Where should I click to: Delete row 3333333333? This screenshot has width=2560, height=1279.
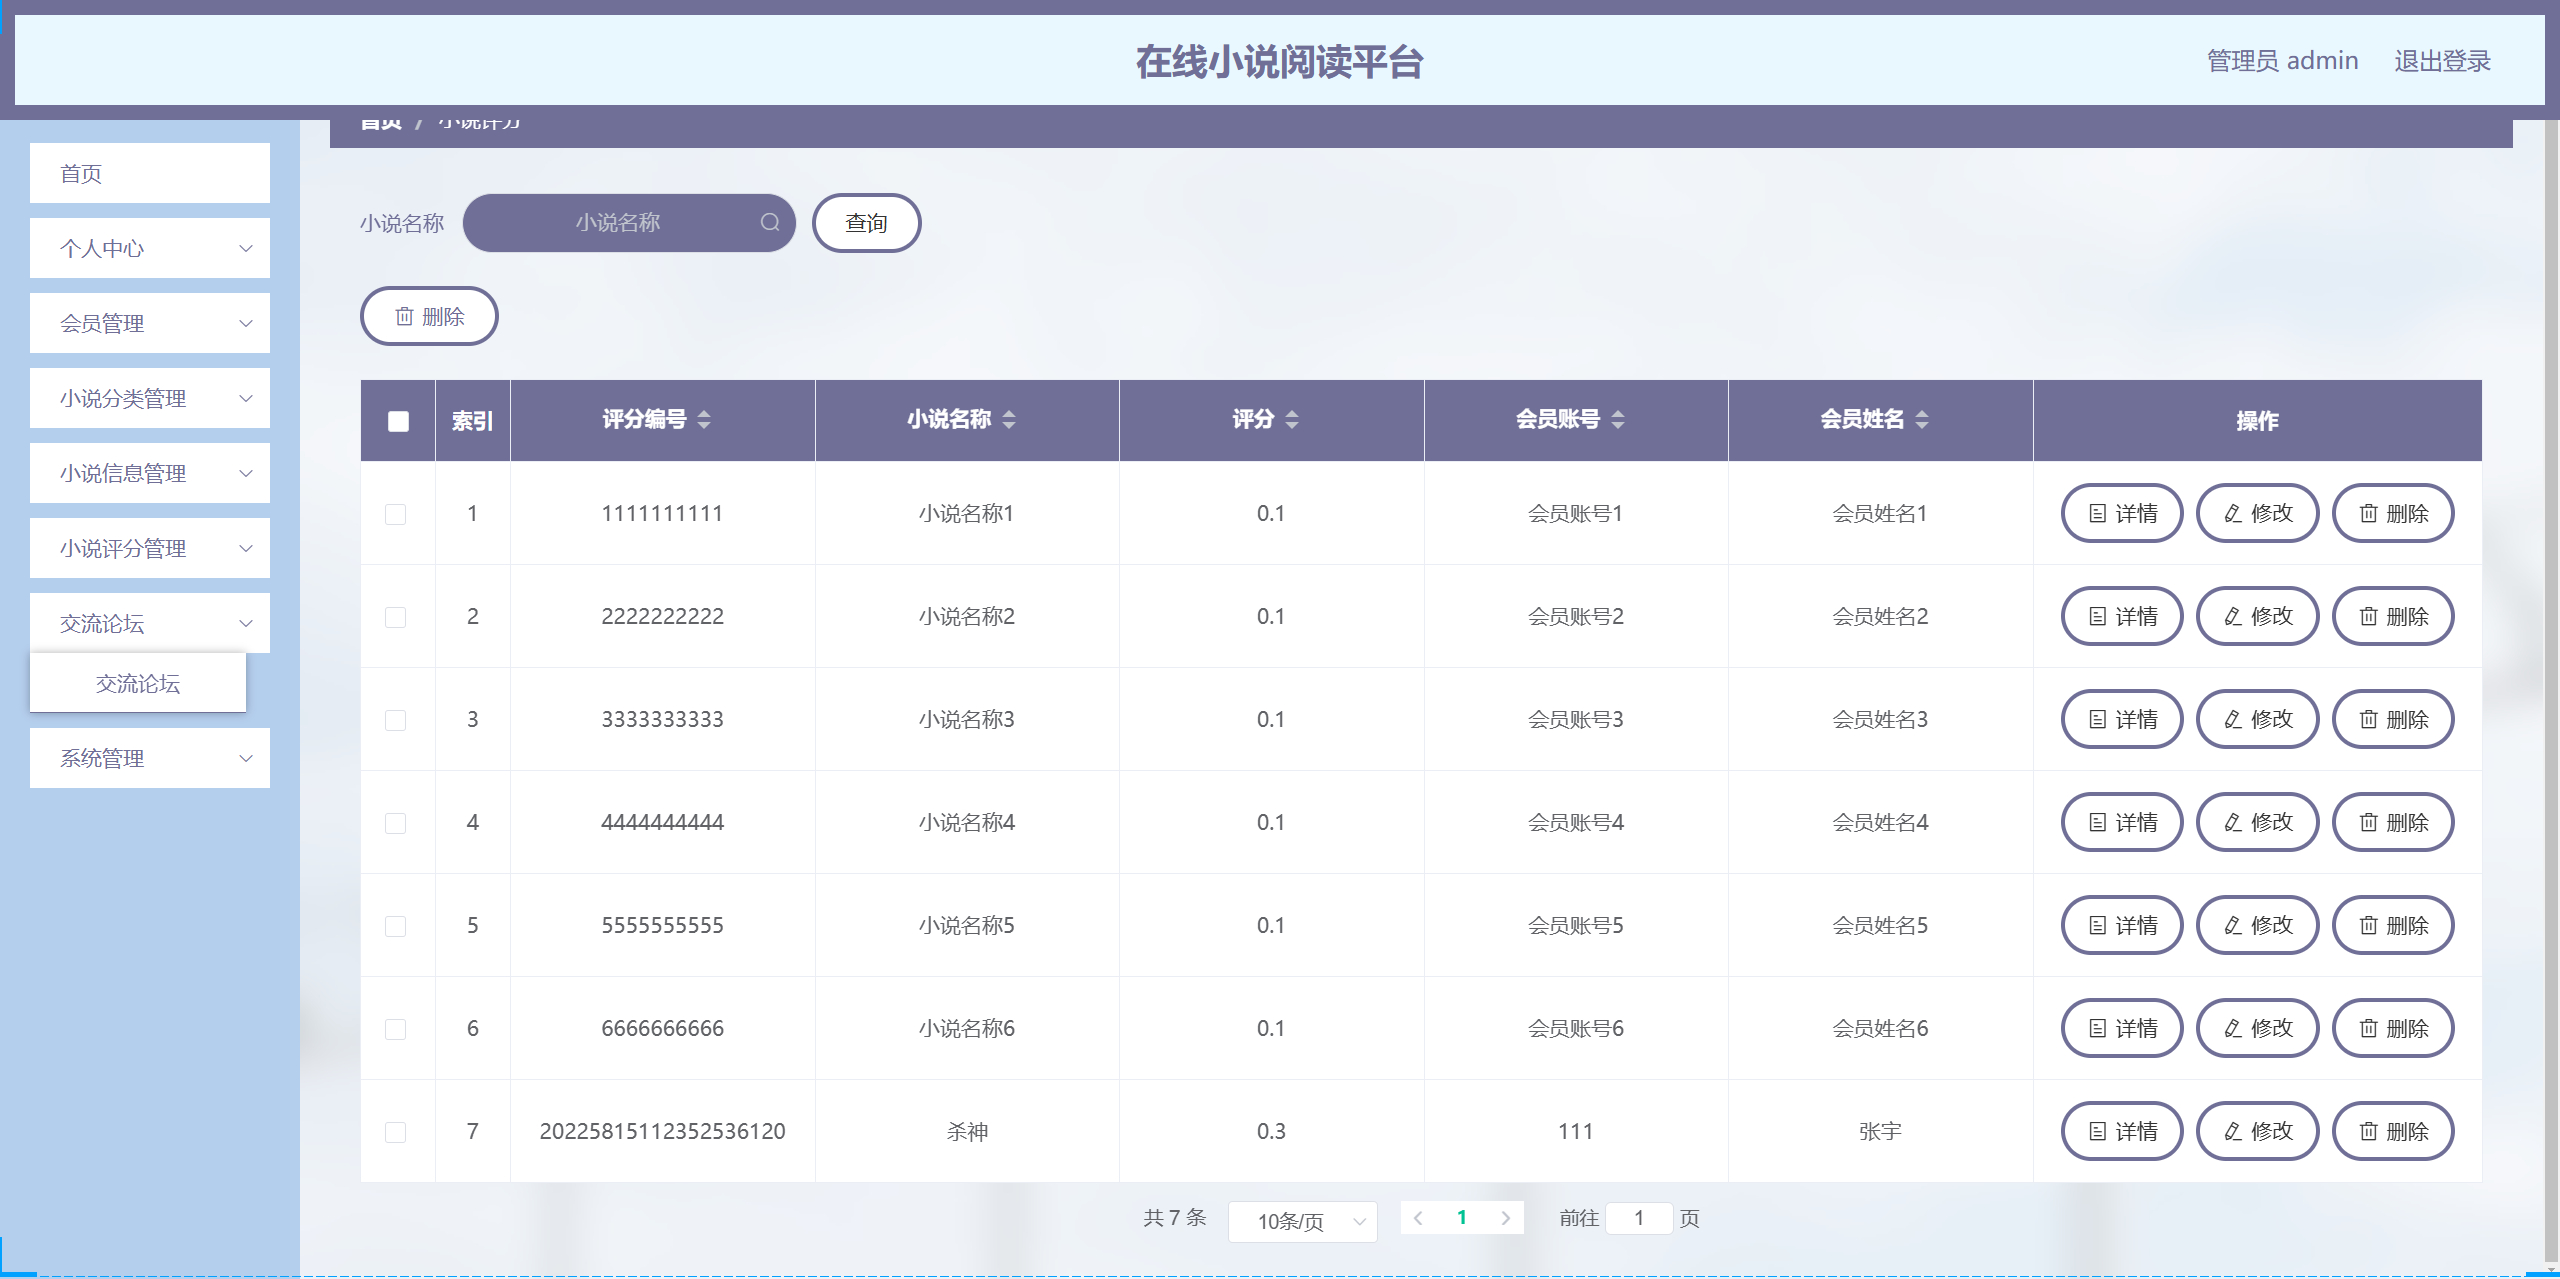(x=2393, y=719)
